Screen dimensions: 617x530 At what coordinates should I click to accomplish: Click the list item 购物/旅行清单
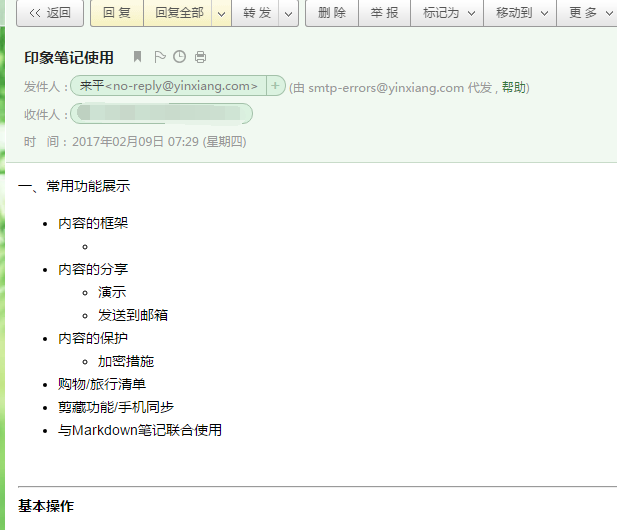102,384
